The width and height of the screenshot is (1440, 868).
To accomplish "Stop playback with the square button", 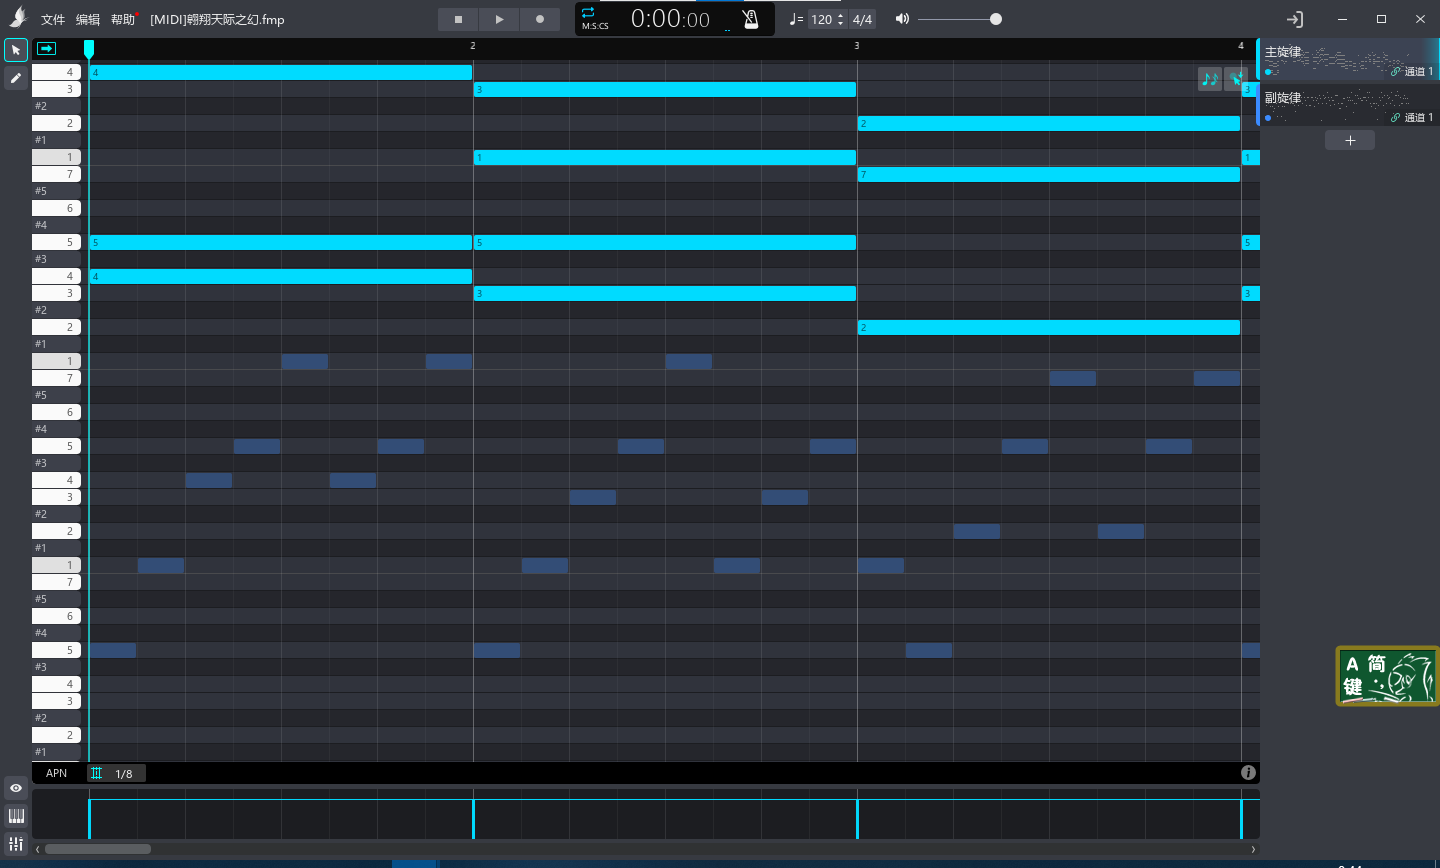I will [x=458, y=19].
